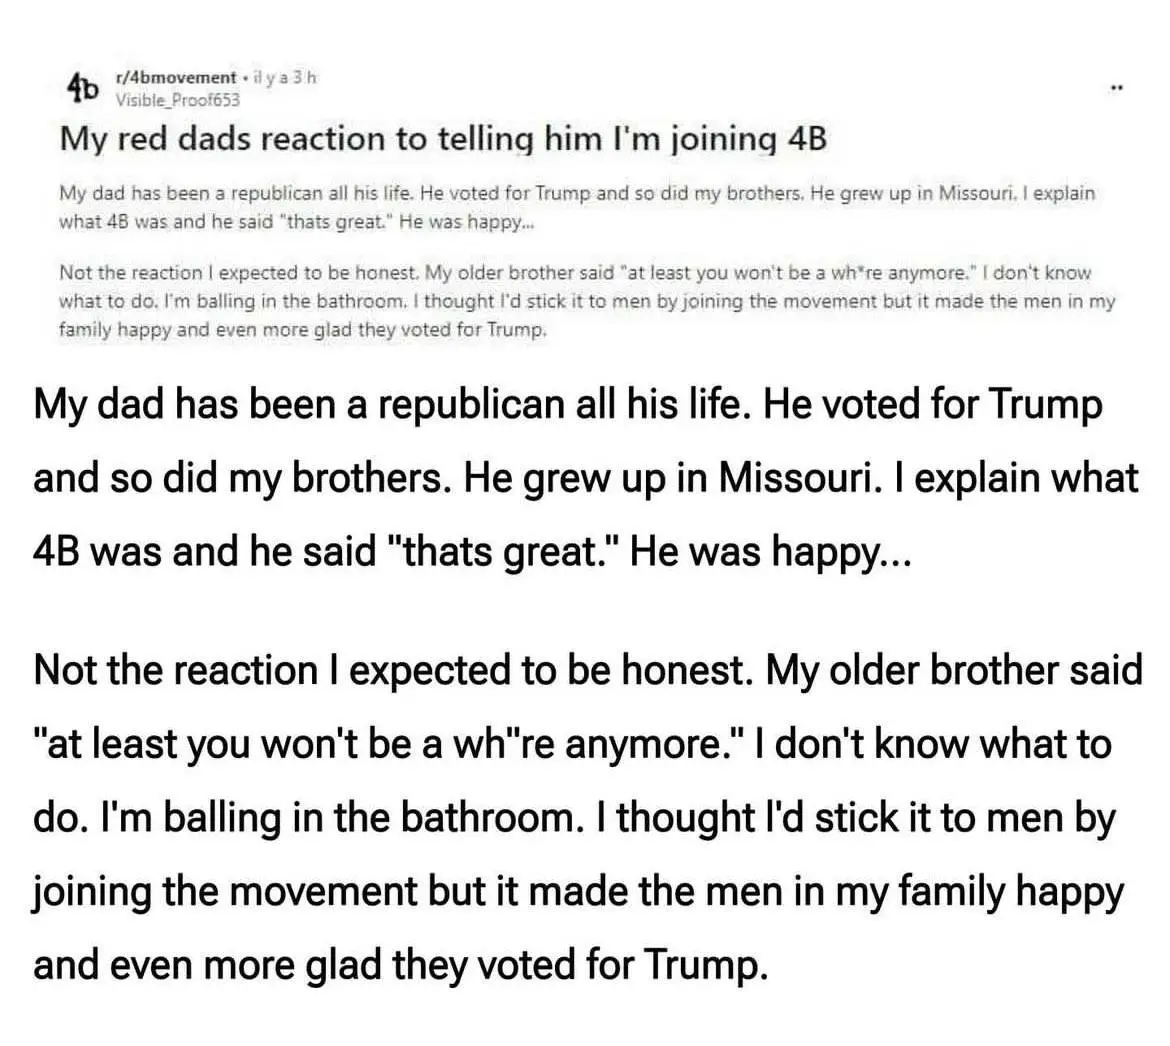The image size is (1170, 1046).
Task: Click the small line starting "what 4B was and he said"
Action: tap(296, 222)
